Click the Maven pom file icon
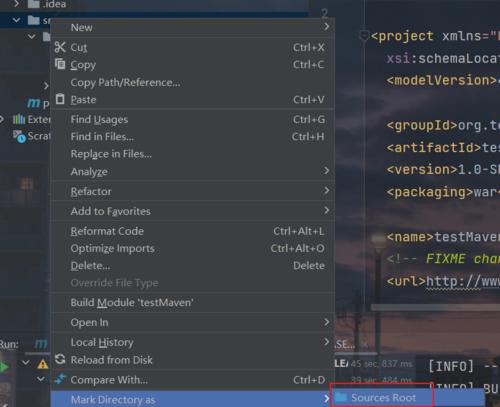The image size is (500, 407). tap(33, 103)
